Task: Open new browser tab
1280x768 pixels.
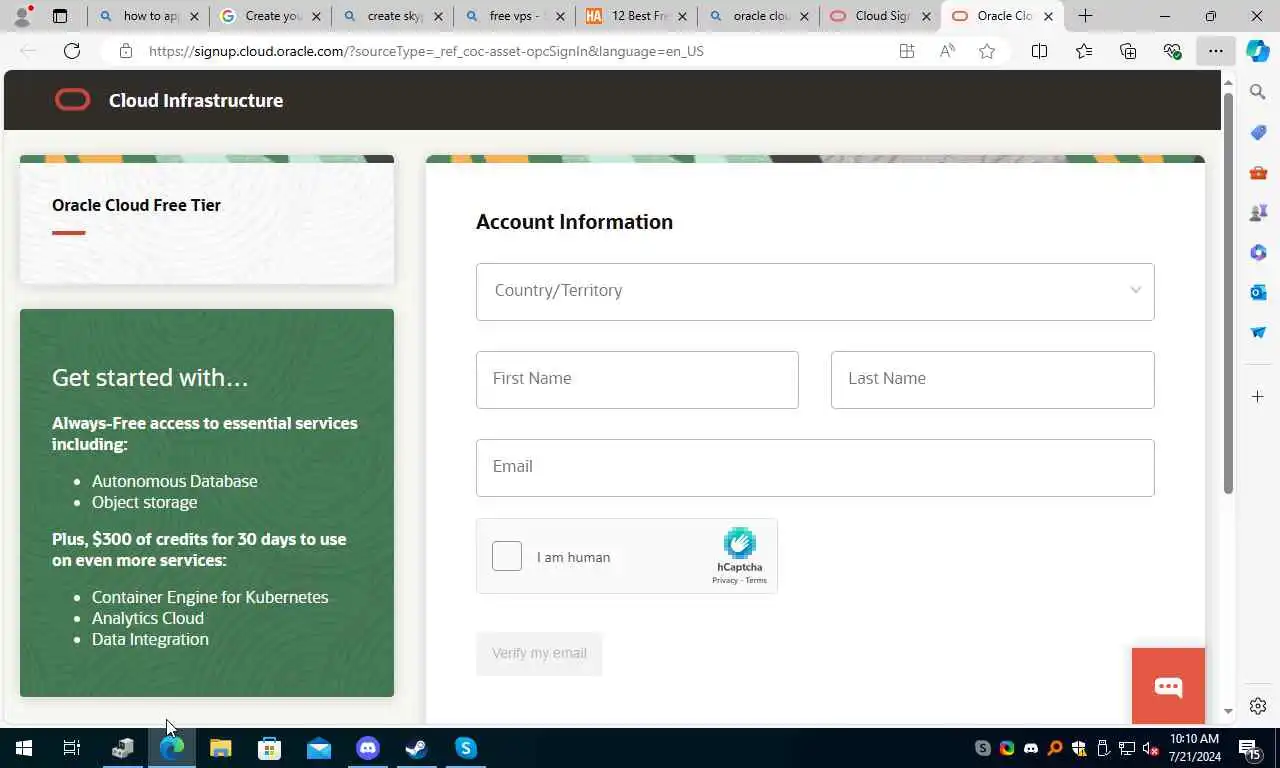Action: (1086, 16)
